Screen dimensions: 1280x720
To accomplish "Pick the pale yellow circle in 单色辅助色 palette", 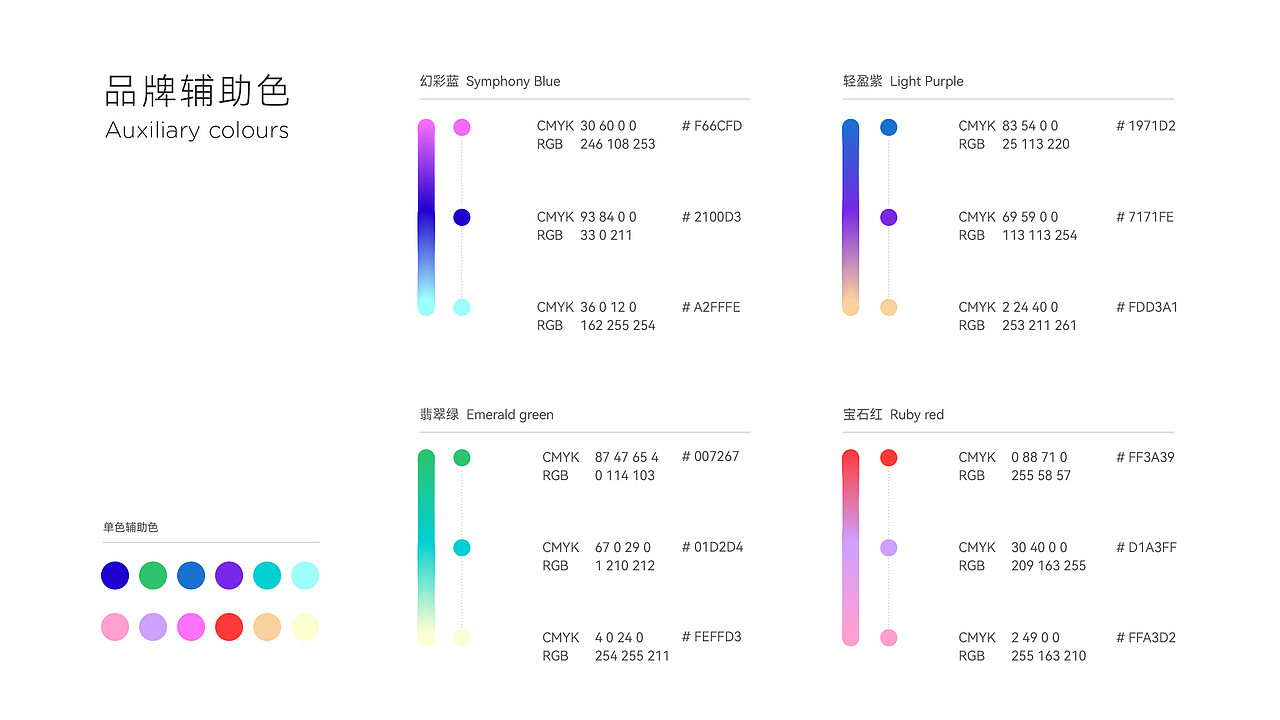I will 305,627.
